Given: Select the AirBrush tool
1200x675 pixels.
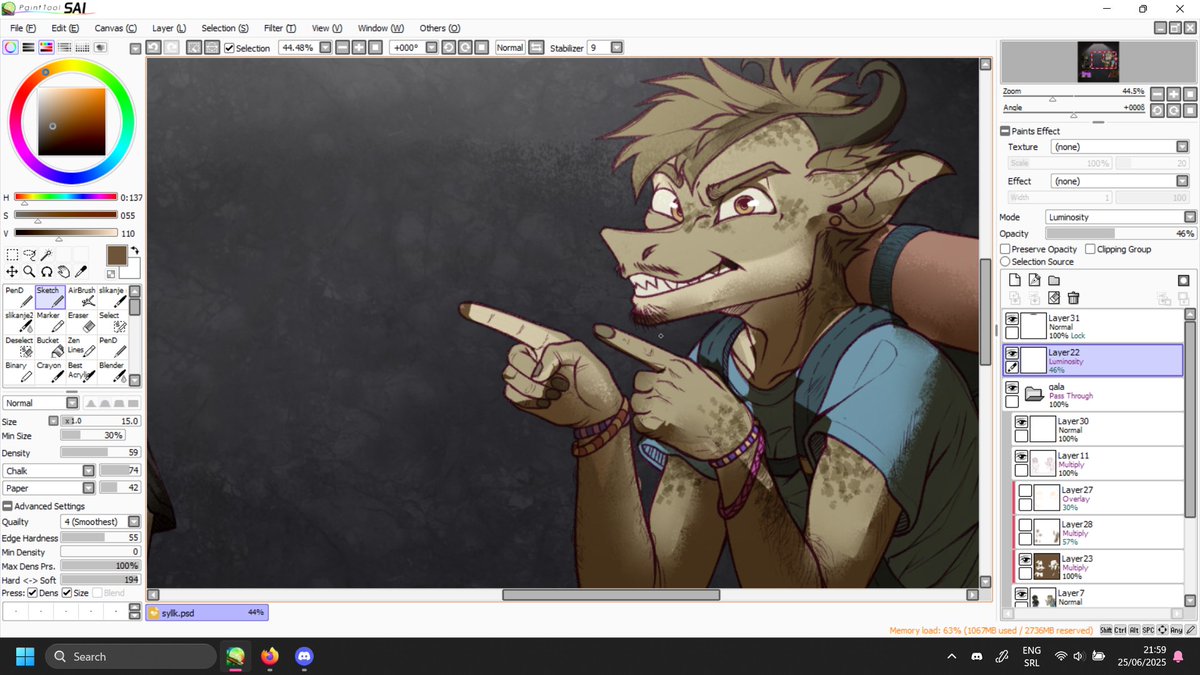Looking at the screenshot, I should [x=84, y=297].
